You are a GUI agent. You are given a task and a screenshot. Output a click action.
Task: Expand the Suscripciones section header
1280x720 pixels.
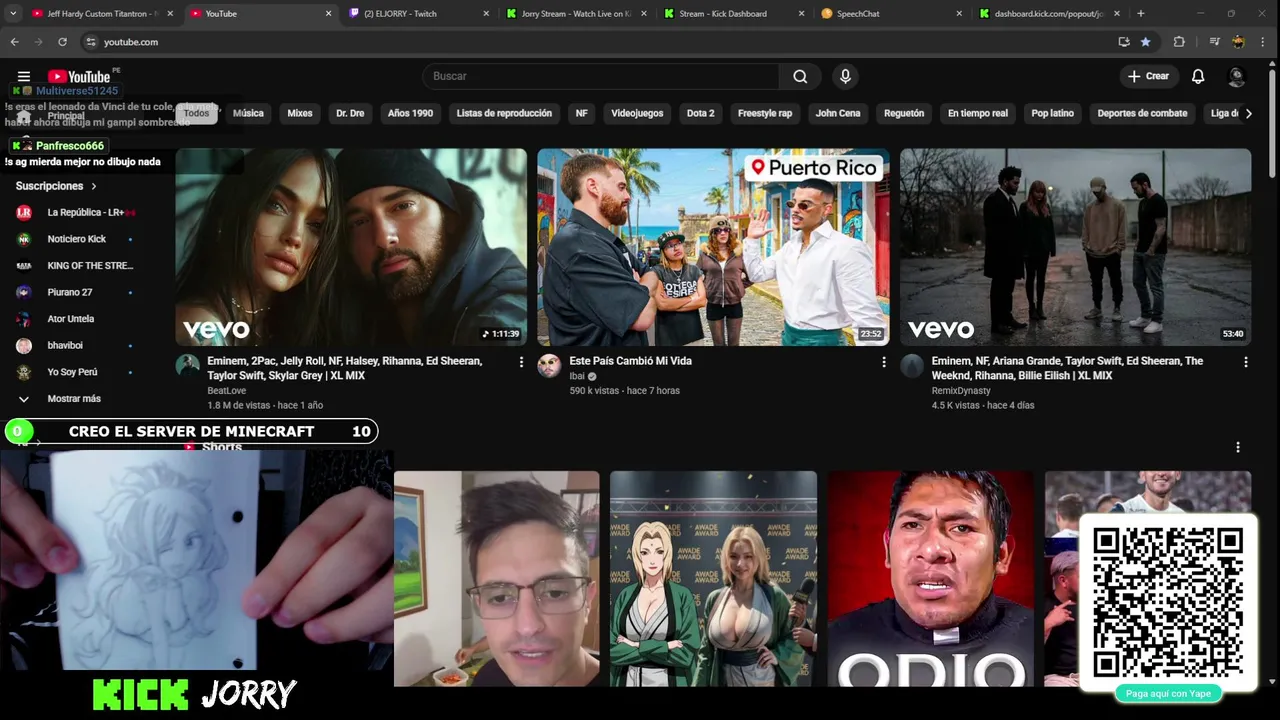coord(56,186)
